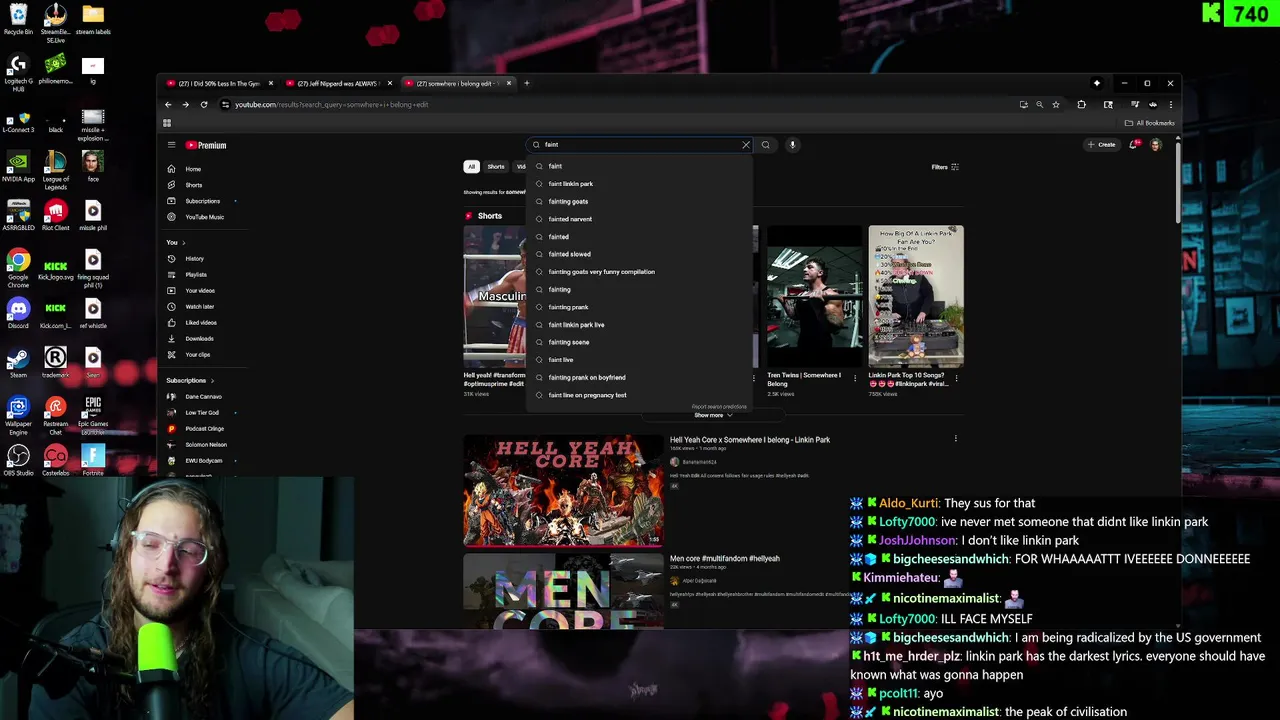The height and width of the screenshot is (720, 1280).
Task: Open the Tren Twins Somewhere I Belong short
Action: (x=814, y=296)
